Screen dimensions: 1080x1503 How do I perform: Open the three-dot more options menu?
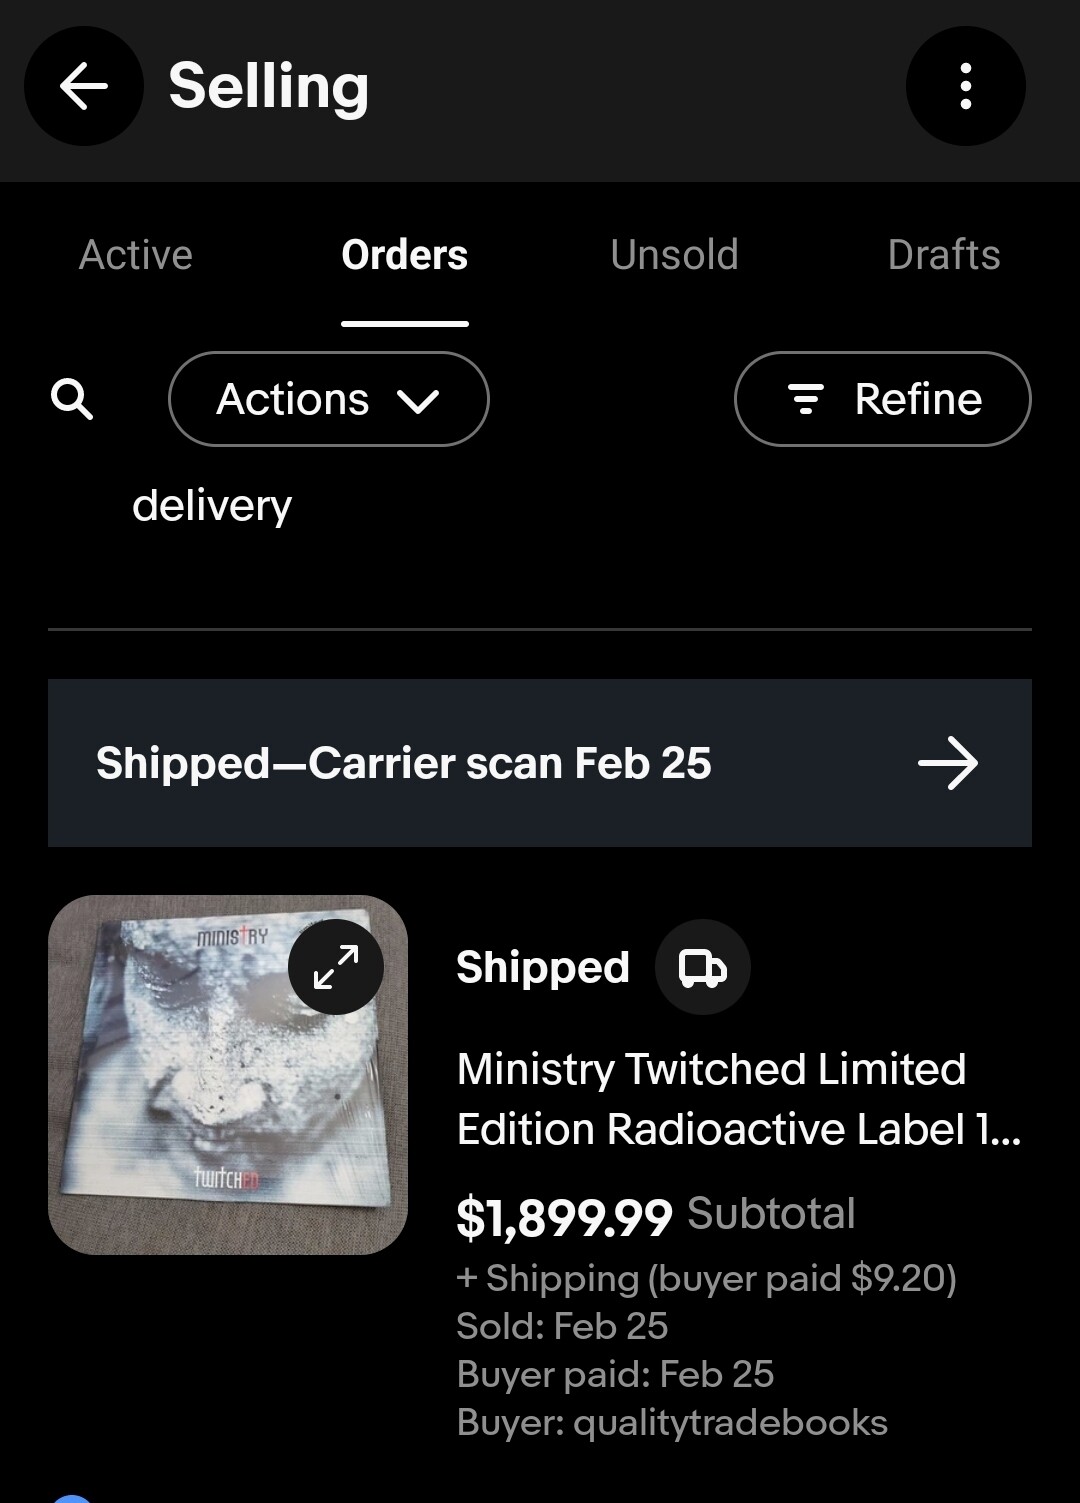click(965, 86)
